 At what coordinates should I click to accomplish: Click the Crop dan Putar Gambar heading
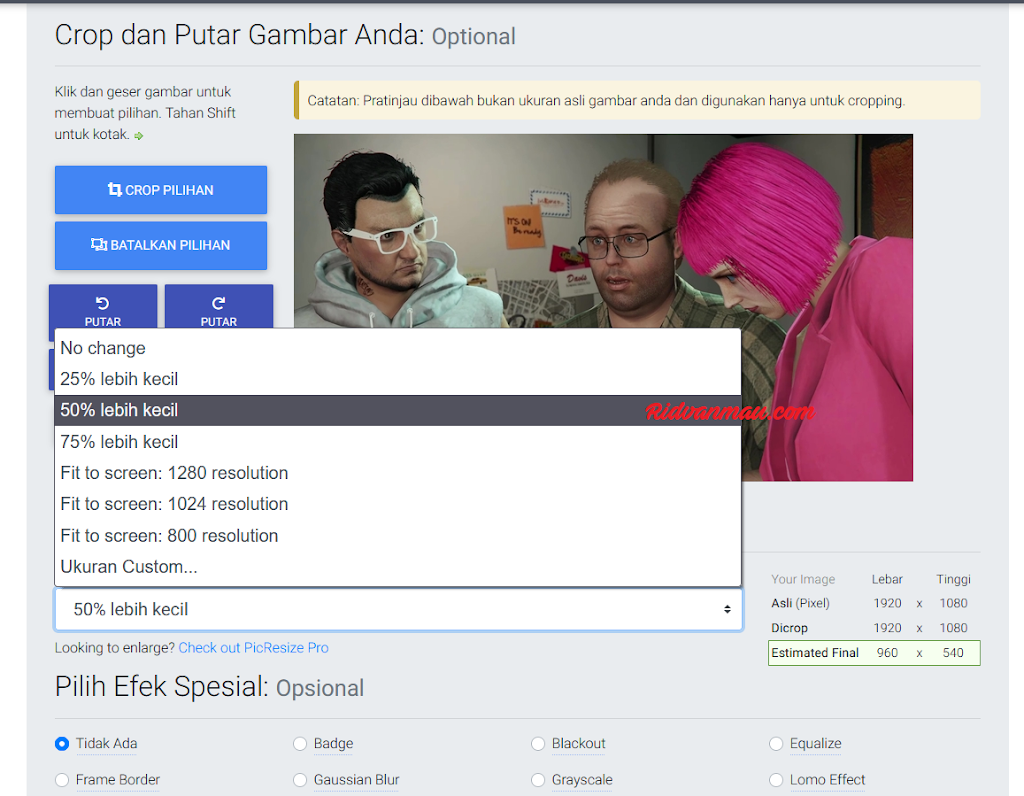pos(285,36)
